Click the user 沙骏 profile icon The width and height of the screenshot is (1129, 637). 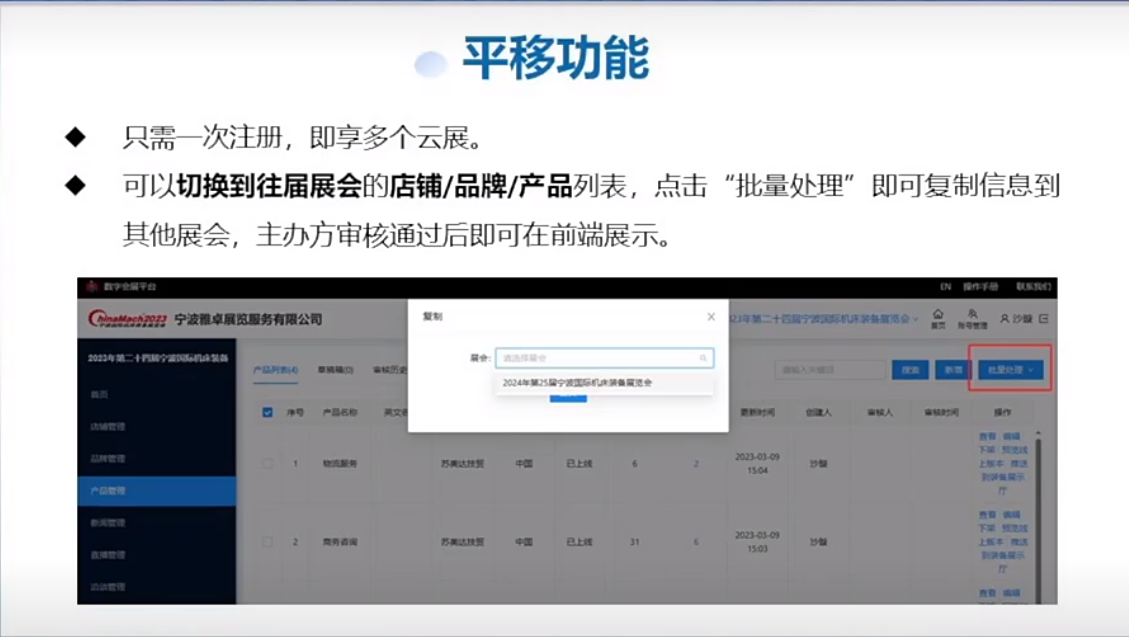click(1004, 318)
